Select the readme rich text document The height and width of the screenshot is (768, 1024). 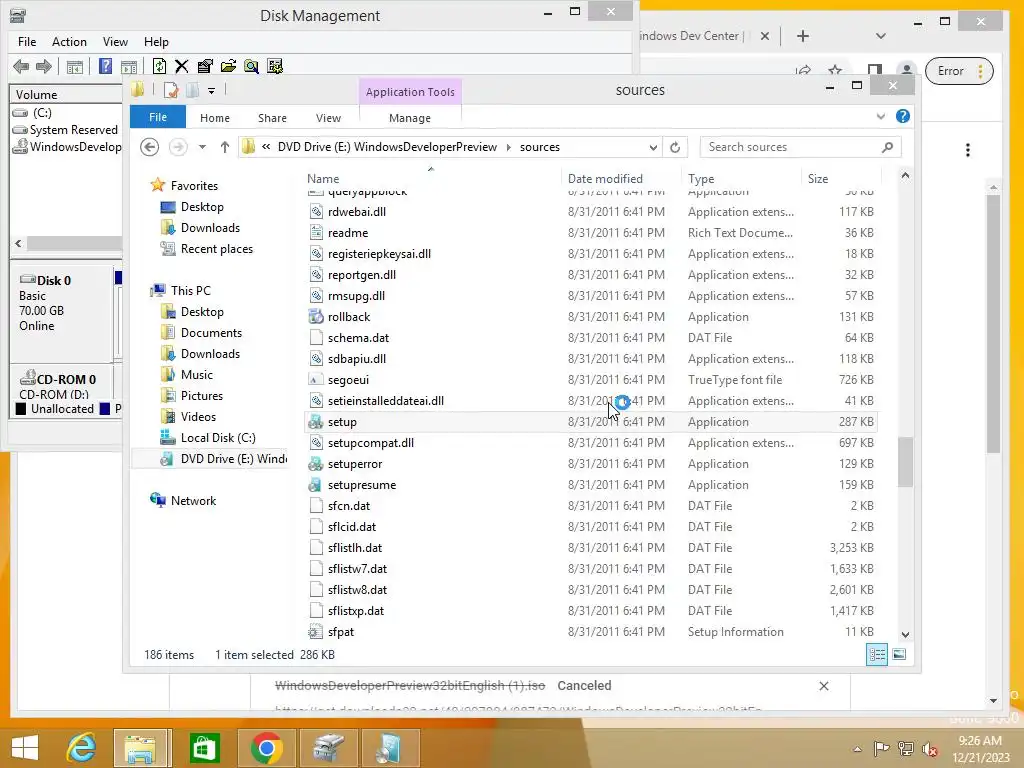(x=591, y=232)
